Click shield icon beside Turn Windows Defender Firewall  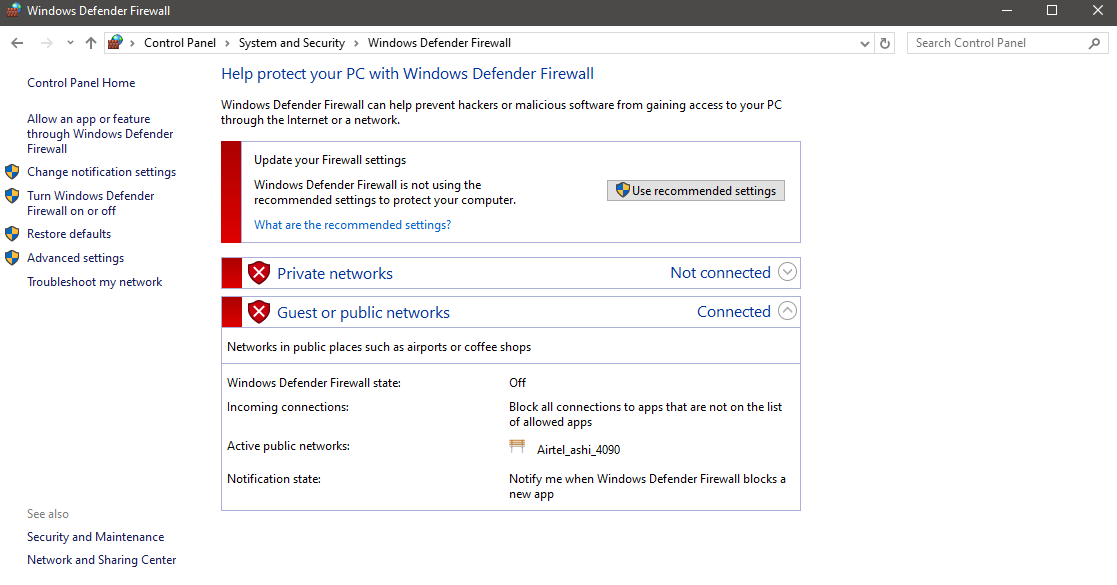(x=12, y=196)
